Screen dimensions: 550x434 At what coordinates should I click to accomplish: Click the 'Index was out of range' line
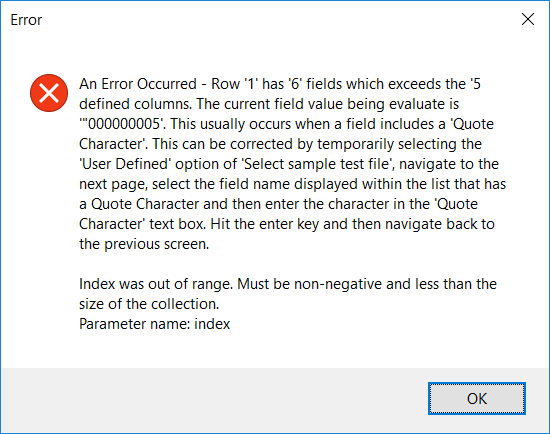(x=288, y=284)
